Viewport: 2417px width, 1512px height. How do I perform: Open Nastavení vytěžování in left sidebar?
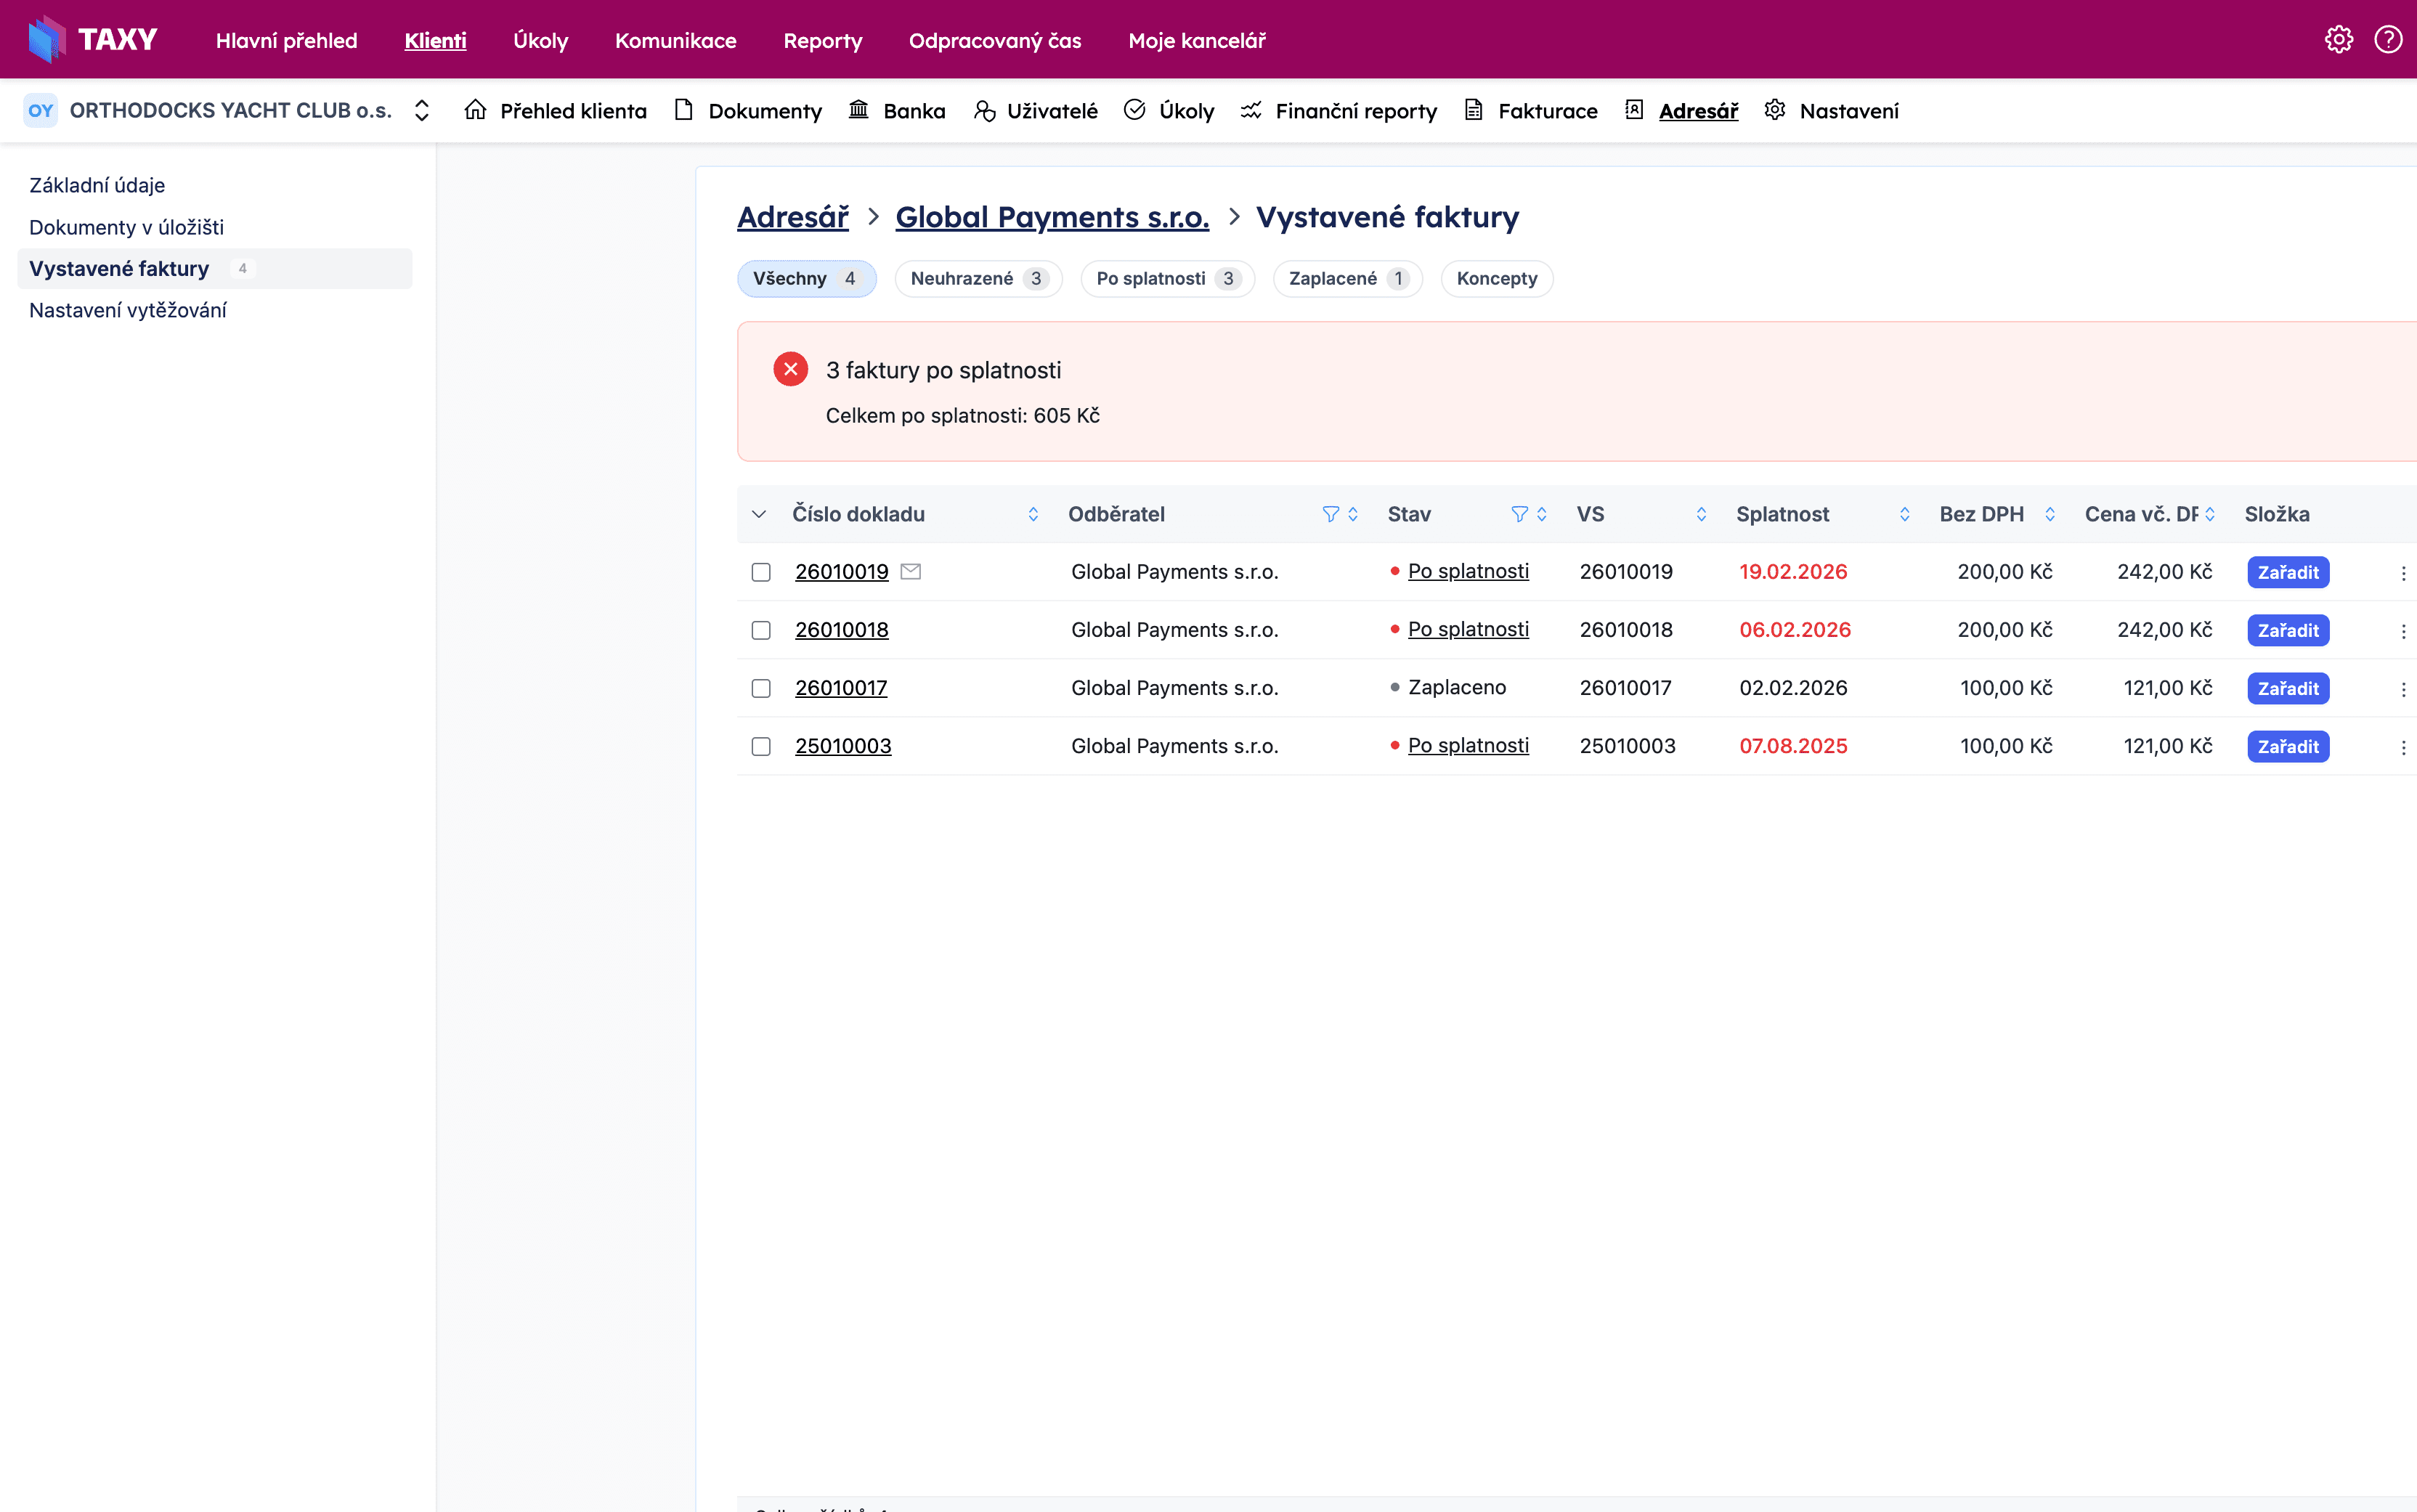click(x=128, y=310)
